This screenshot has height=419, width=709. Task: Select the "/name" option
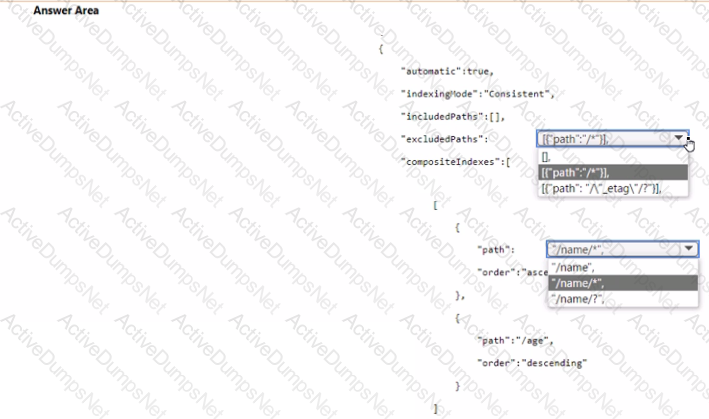coord(623,267)
